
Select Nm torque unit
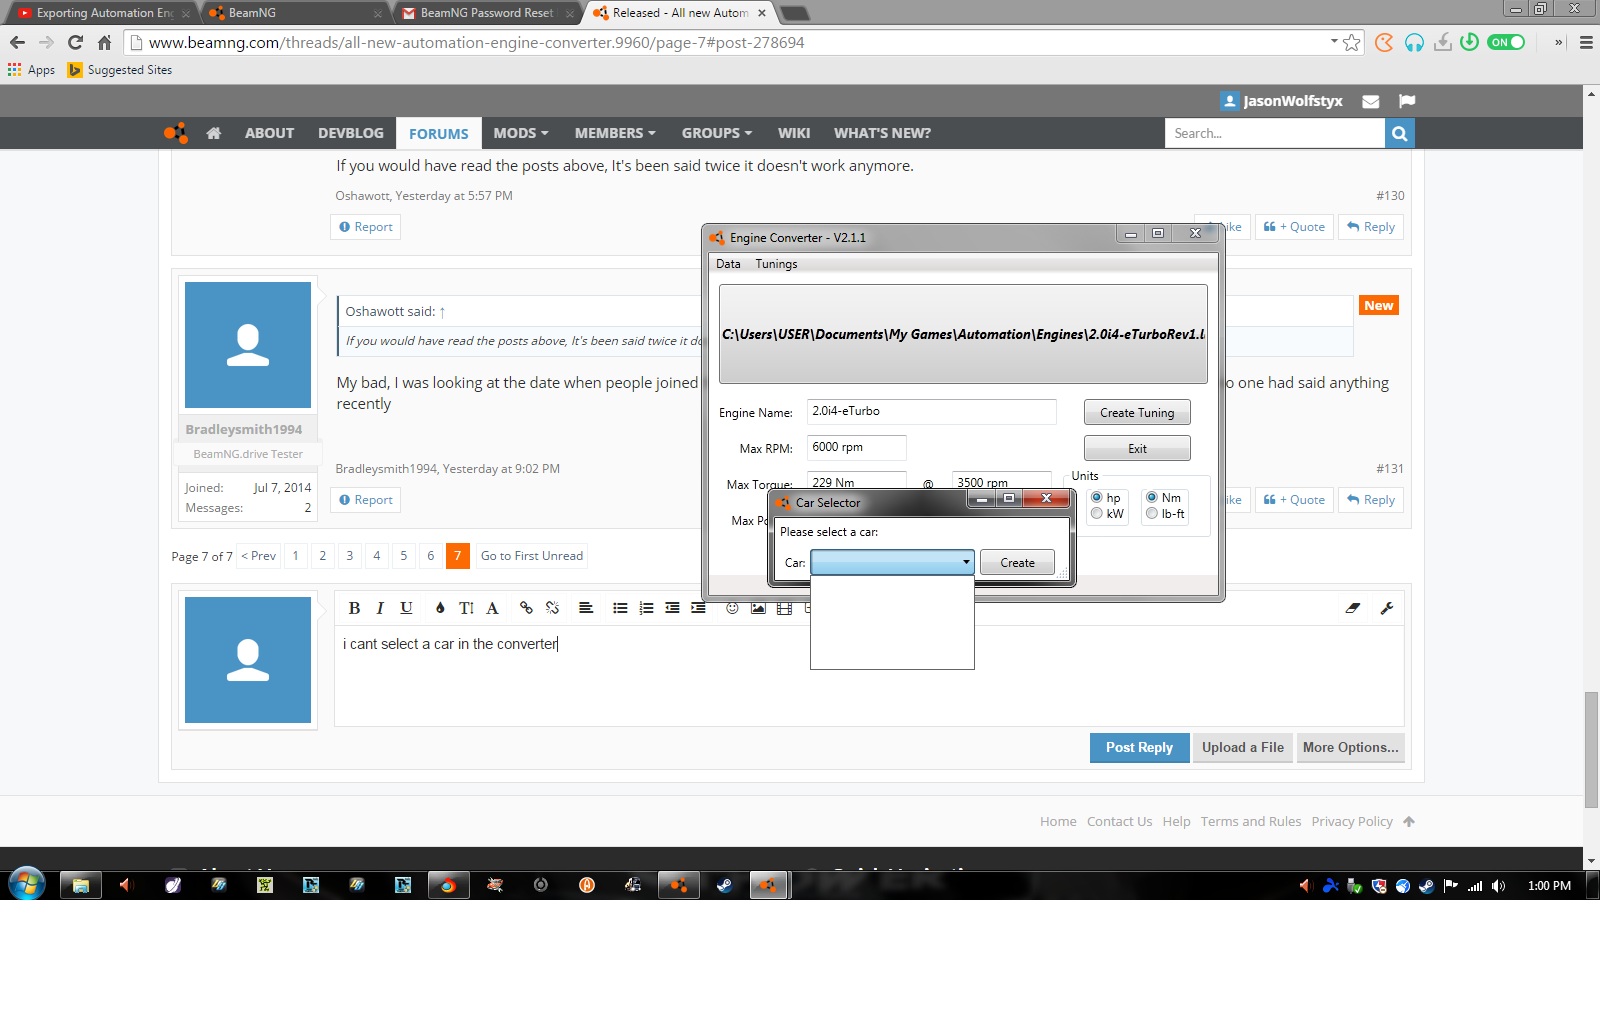[1152, 497]
